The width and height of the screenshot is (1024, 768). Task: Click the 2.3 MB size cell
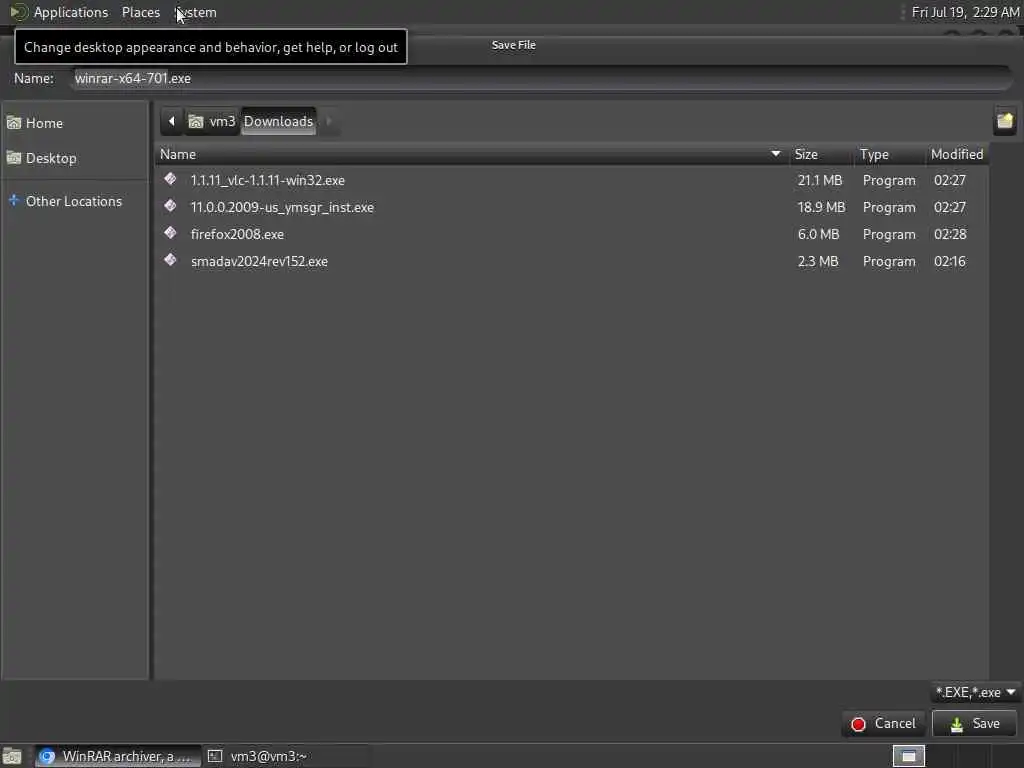[818, 261]
